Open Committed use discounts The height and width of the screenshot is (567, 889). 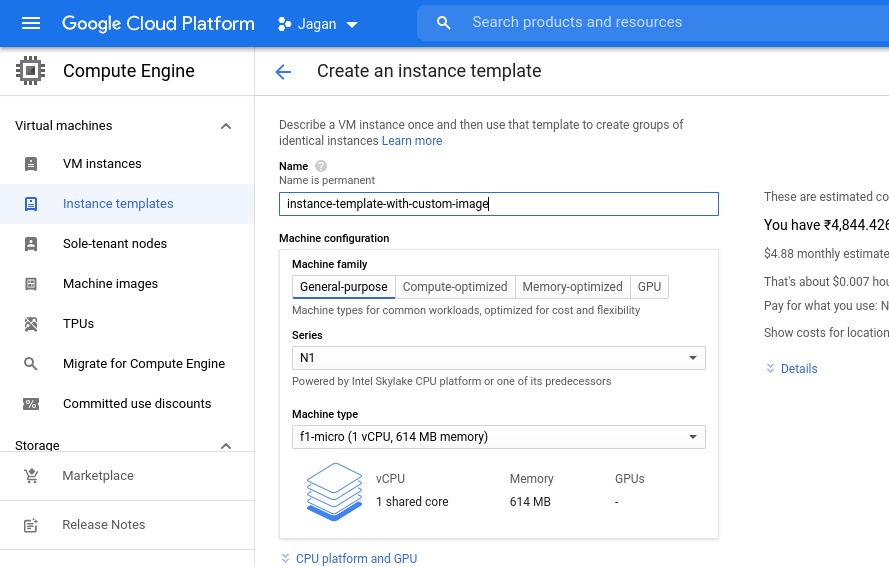coord(137,404)
